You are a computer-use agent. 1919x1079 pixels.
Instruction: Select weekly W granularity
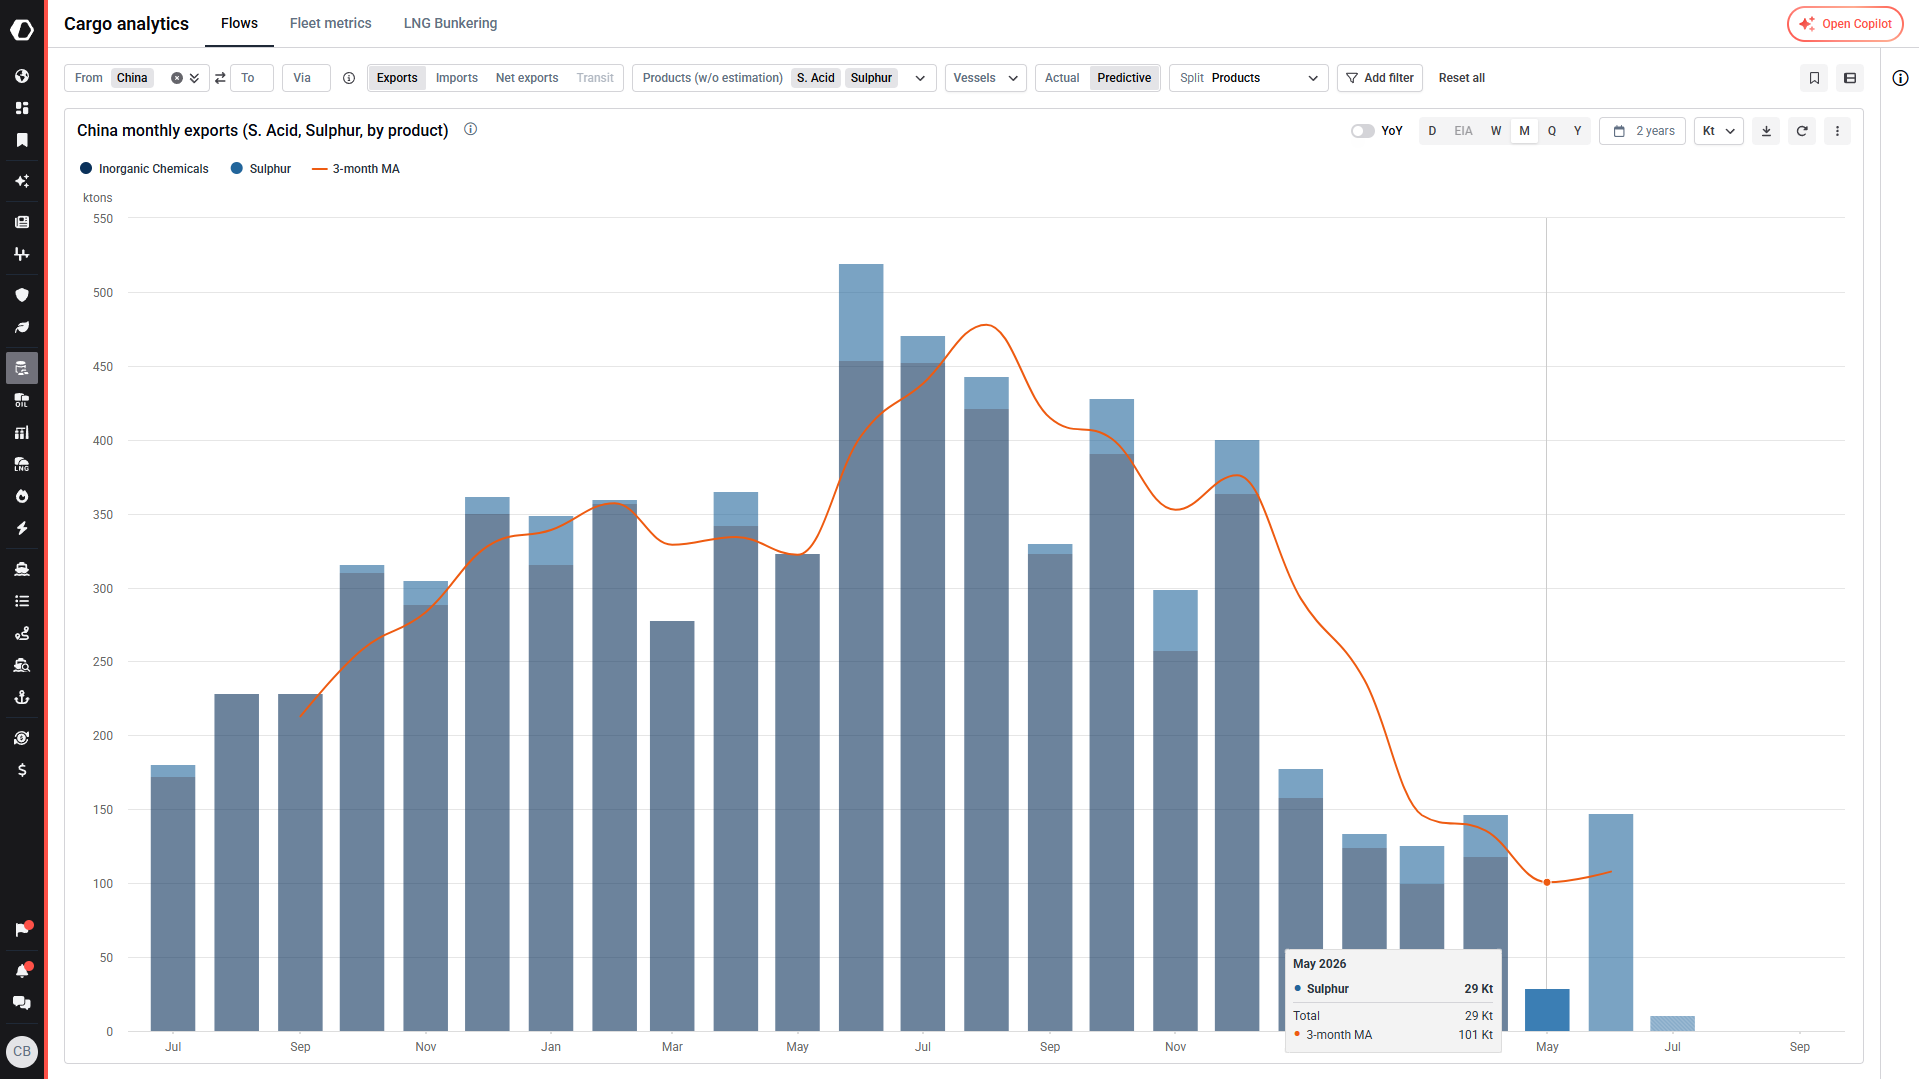[x=1496, y=131]
